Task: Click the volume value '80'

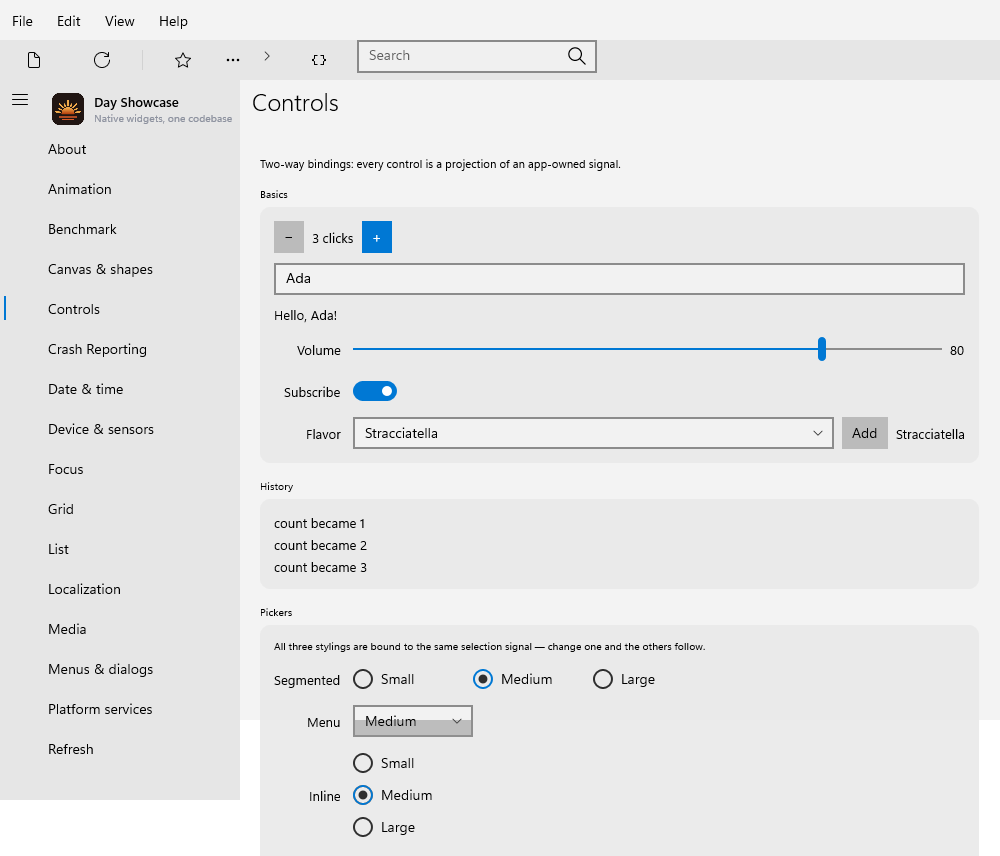Action: [x=957, y=351]
